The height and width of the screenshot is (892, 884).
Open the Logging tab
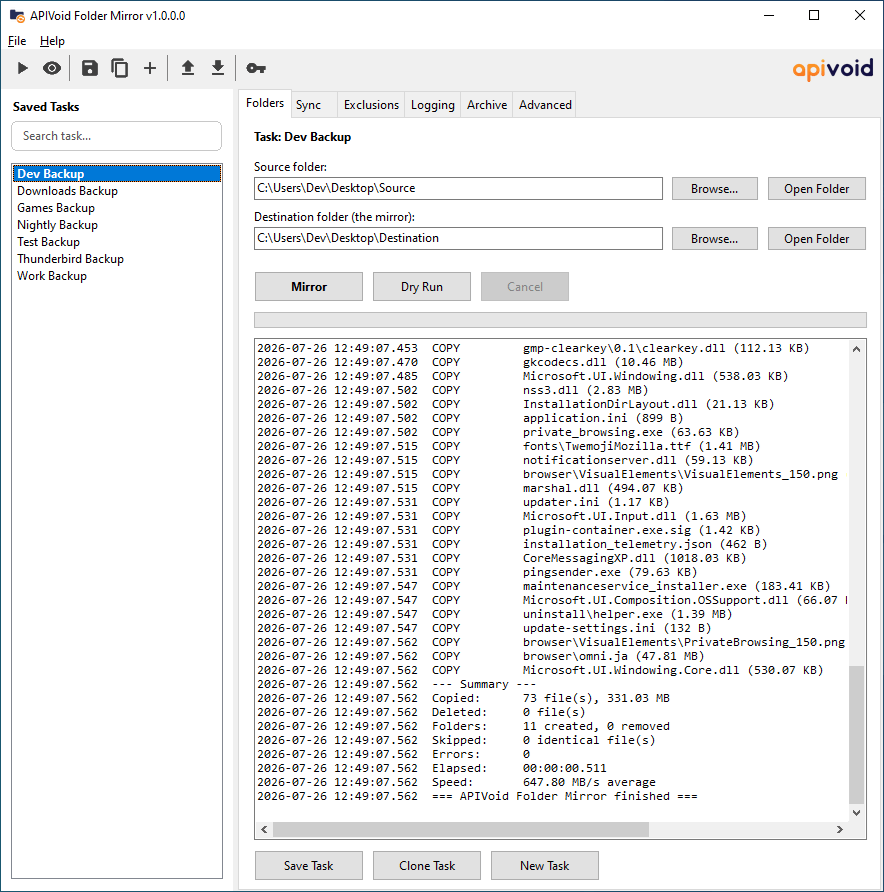[432, 105]
